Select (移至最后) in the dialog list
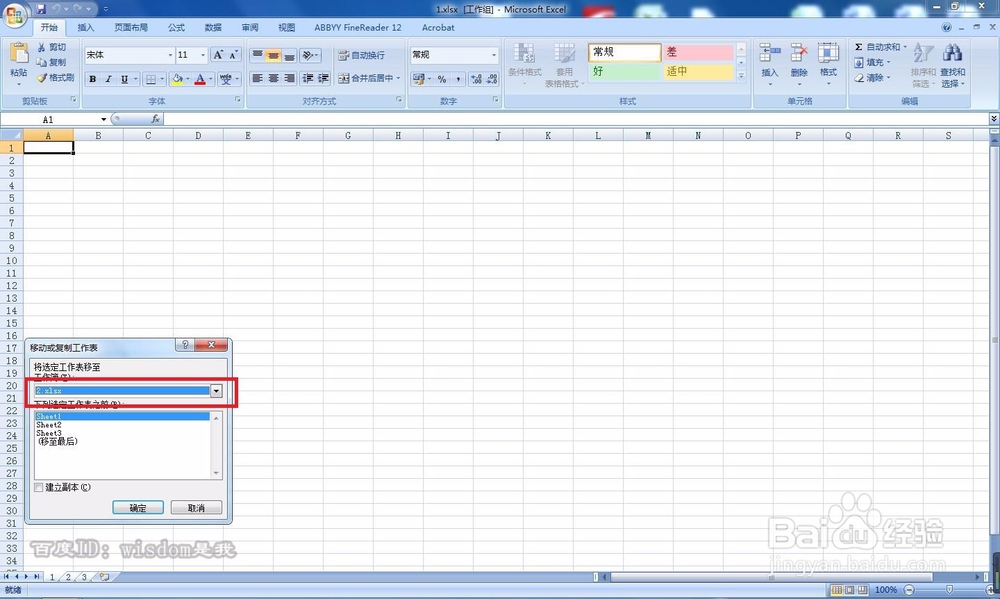Screen dimensions: 1000x599 tap(57, 441)
